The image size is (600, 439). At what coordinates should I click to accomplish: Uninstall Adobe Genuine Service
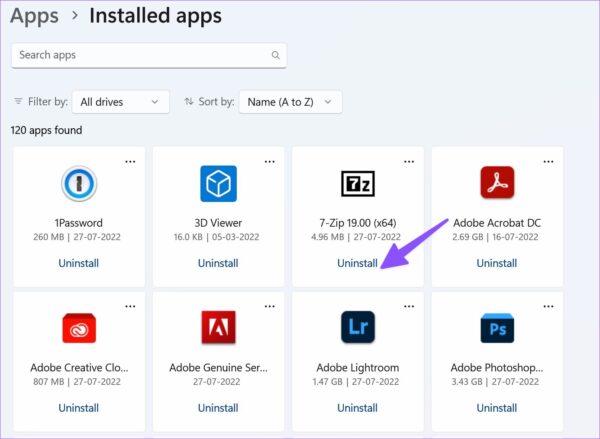click(218, 408)
